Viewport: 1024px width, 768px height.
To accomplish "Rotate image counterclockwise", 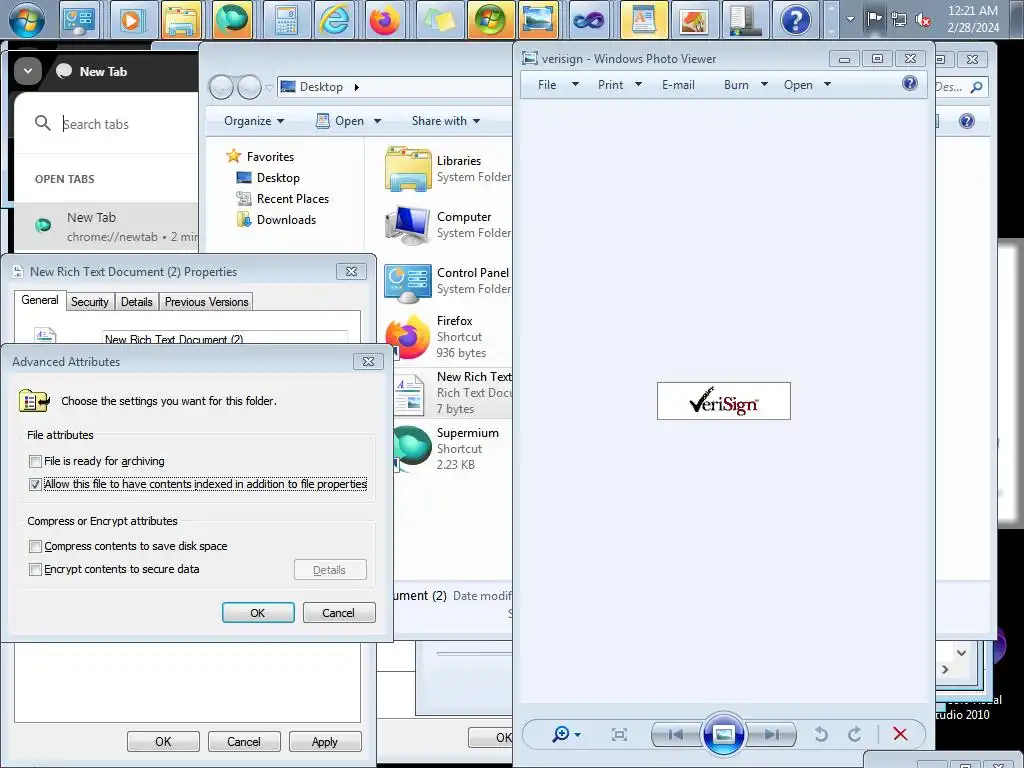I will [821, 735].
